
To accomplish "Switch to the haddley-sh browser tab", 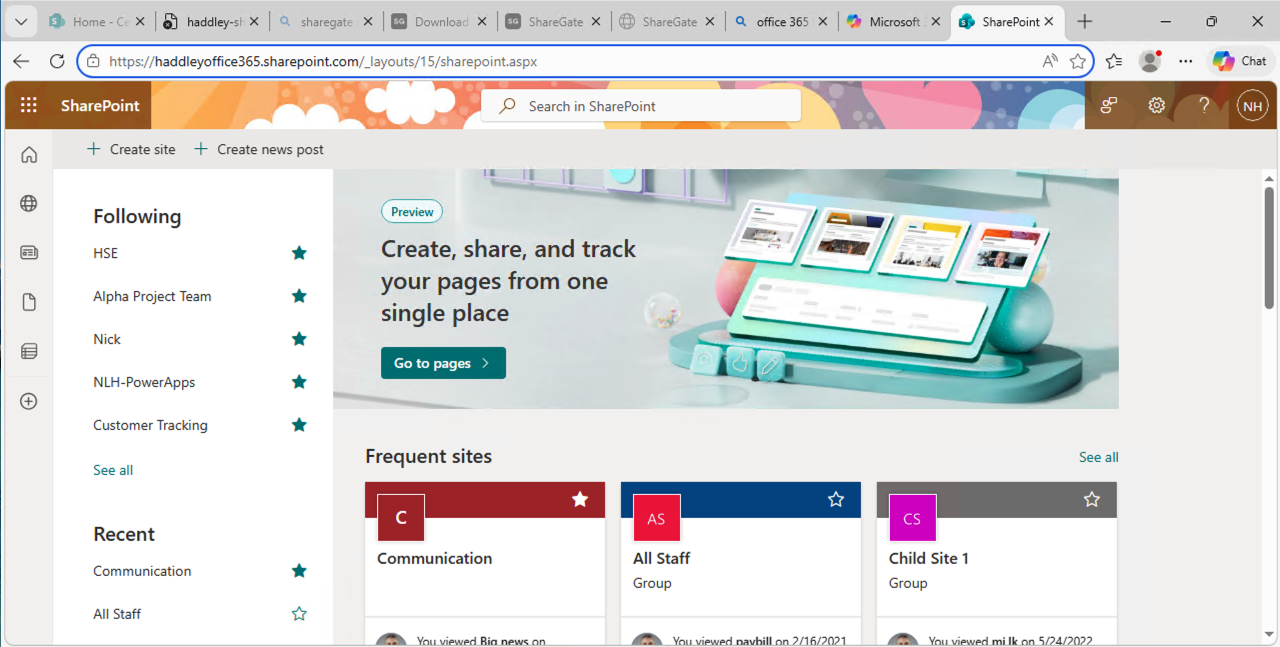I will point(212,21).
